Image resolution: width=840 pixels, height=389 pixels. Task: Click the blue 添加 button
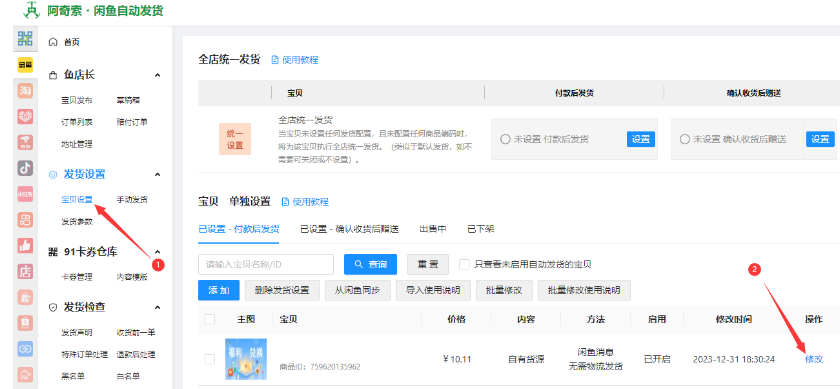coord(219,290)
